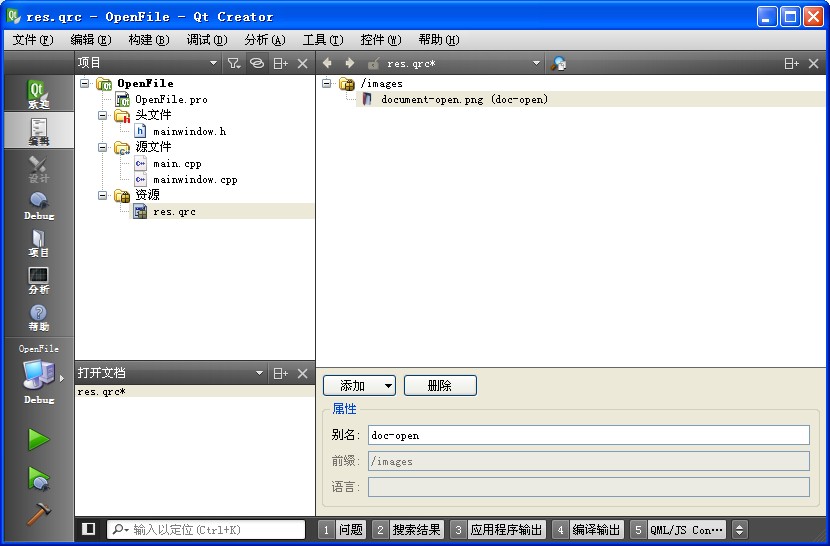This screenshot has width=830, height=546.
Task: Open the Debug (调试) menu
Action: 207,40
